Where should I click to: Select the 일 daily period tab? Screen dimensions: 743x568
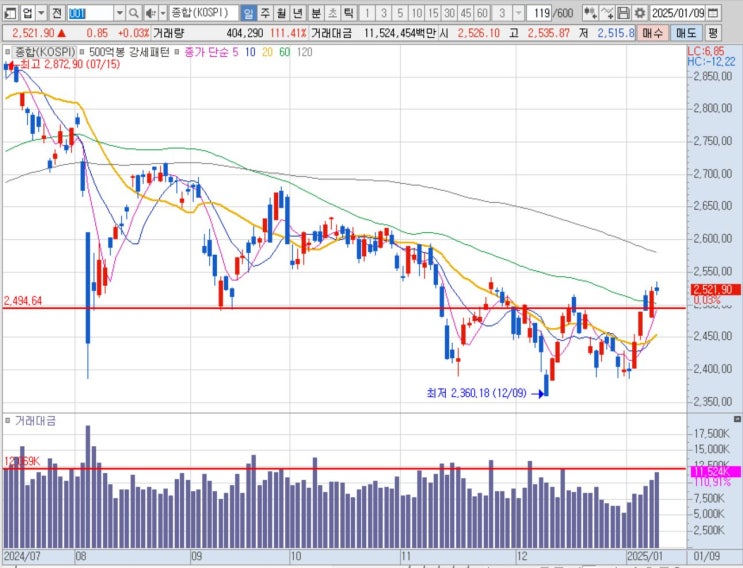(x=248, y=13)
